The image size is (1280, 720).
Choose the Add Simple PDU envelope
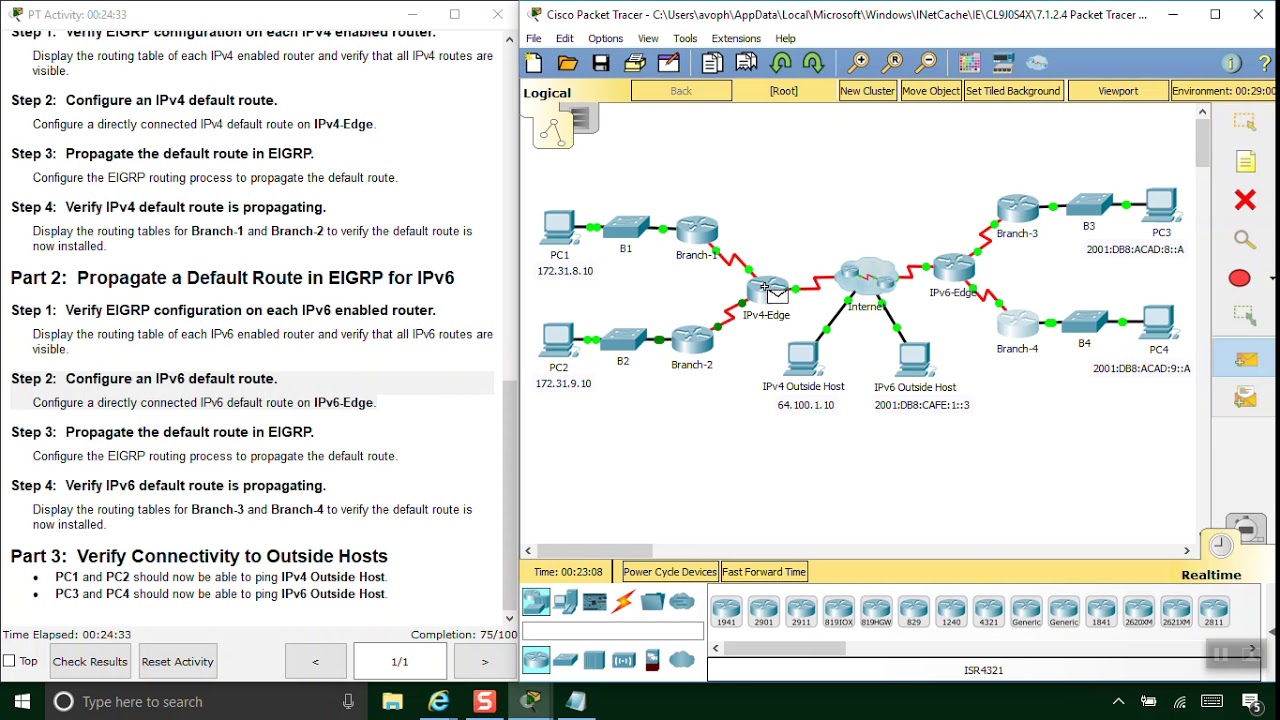[x=1245, y=359]
